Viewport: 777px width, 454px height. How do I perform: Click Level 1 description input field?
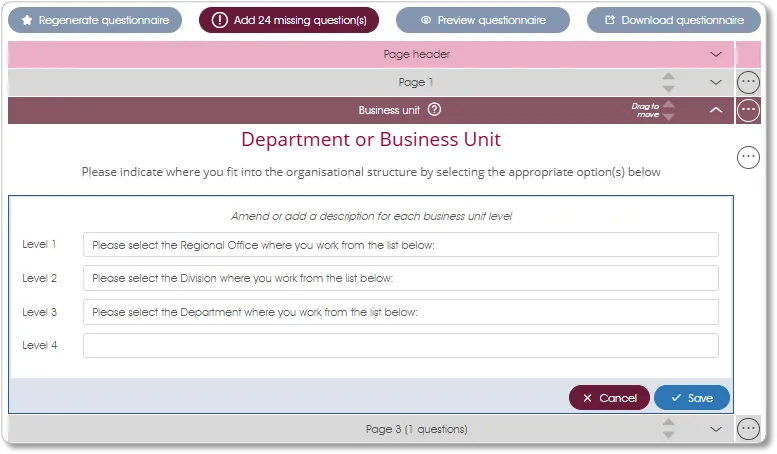(400, 245)
